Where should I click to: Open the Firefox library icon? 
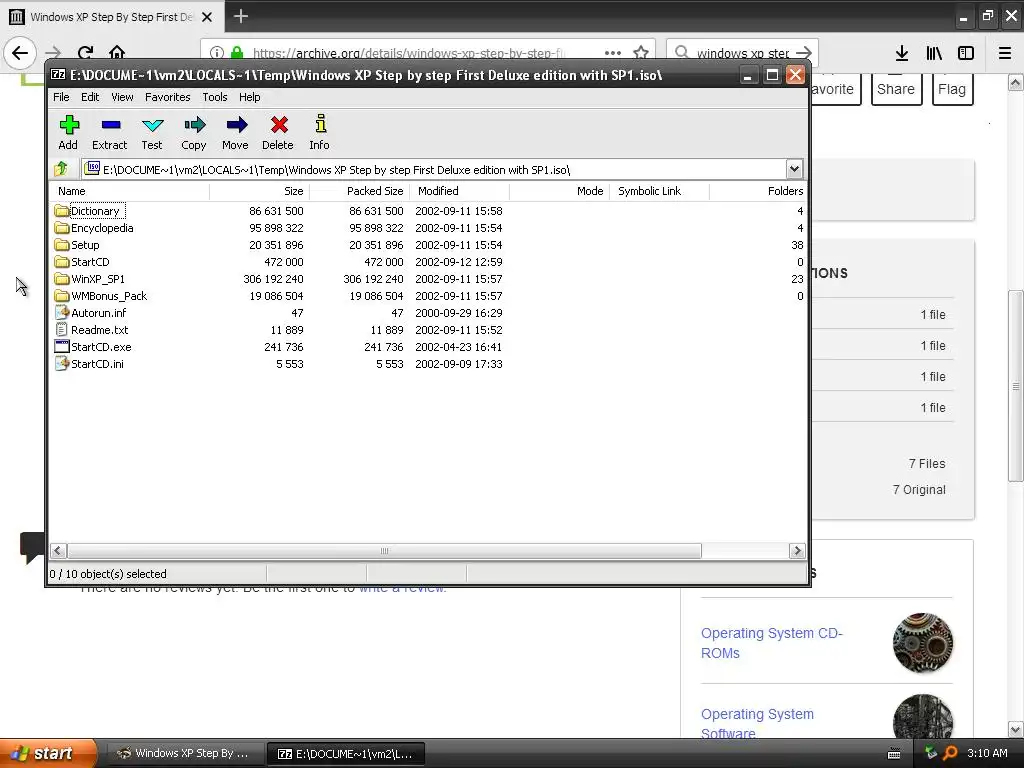coord(934,54)
